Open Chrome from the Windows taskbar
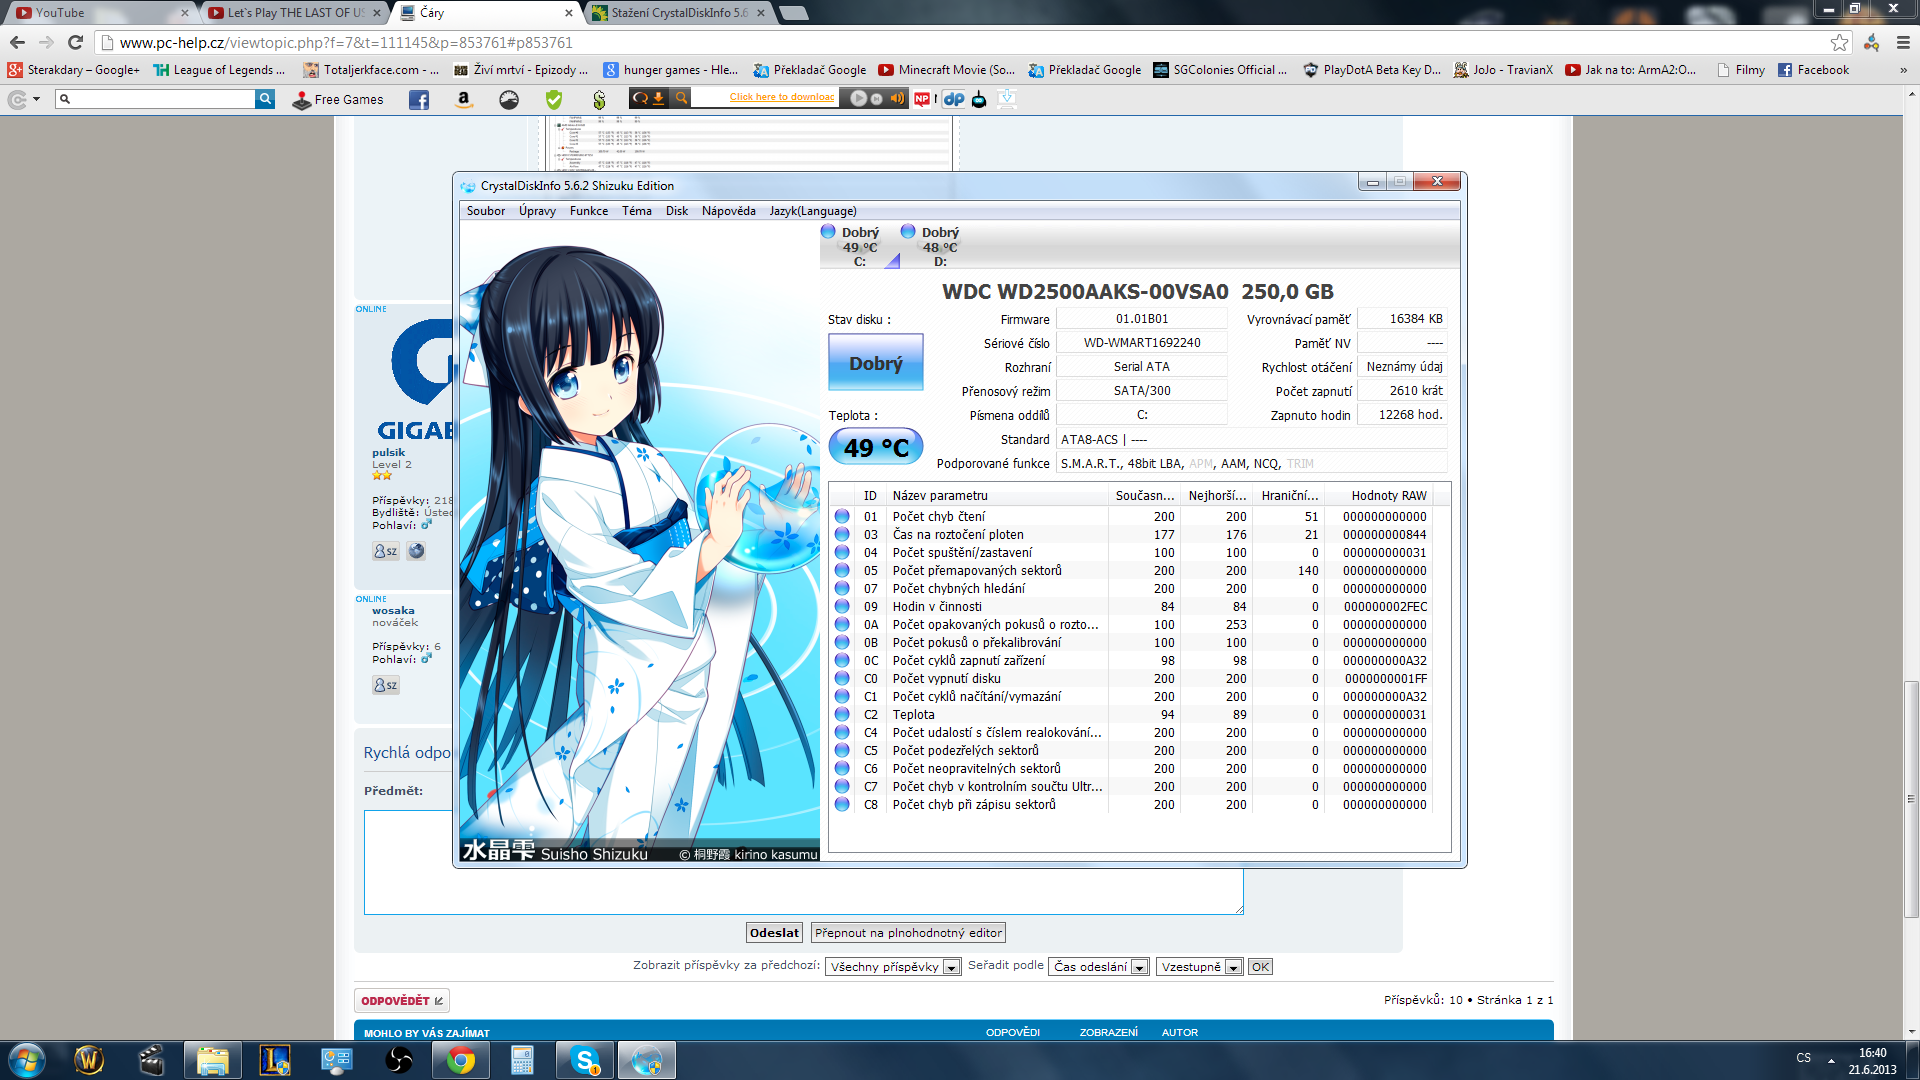The height and width of the screenshot is (1080, 1920). pos(461,1060)
